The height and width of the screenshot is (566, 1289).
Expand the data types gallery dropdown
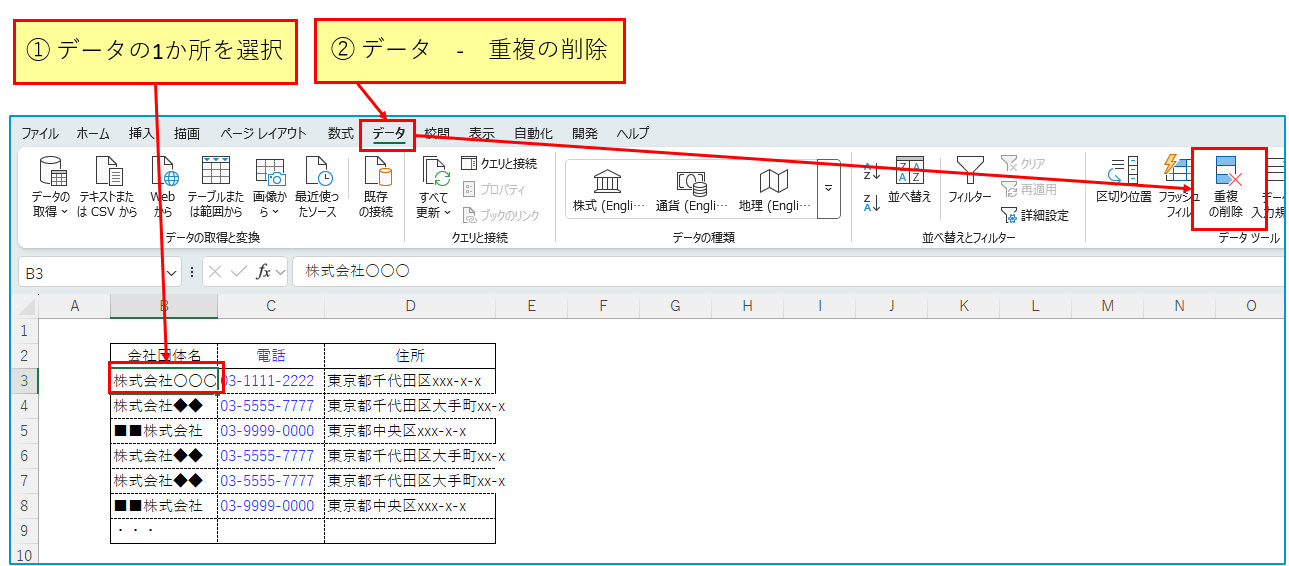[x=828, y=187]
